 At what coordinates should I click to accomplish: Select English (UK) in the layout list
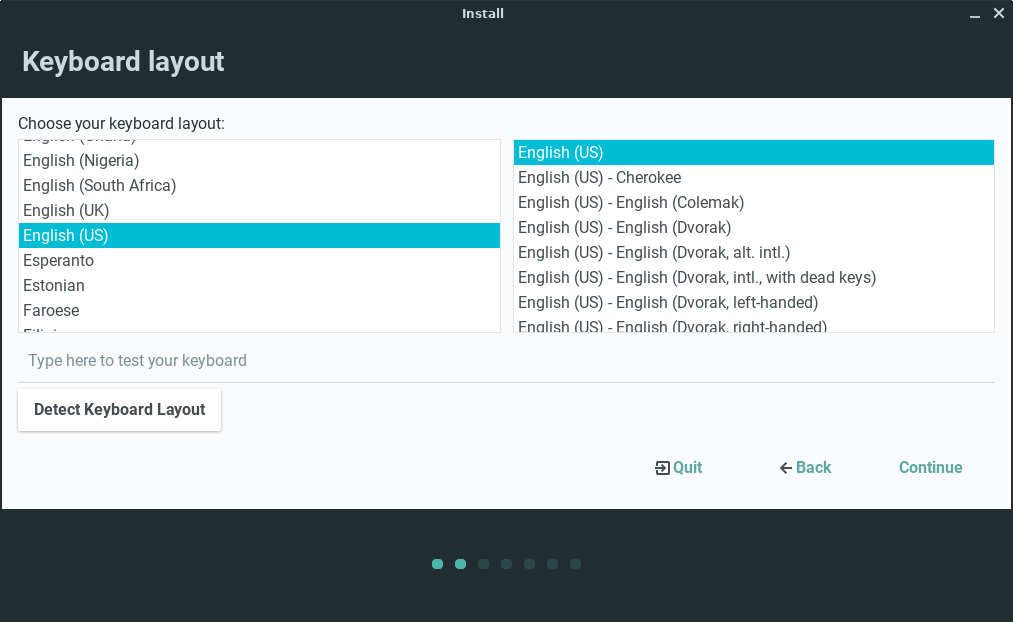(66, 211)
